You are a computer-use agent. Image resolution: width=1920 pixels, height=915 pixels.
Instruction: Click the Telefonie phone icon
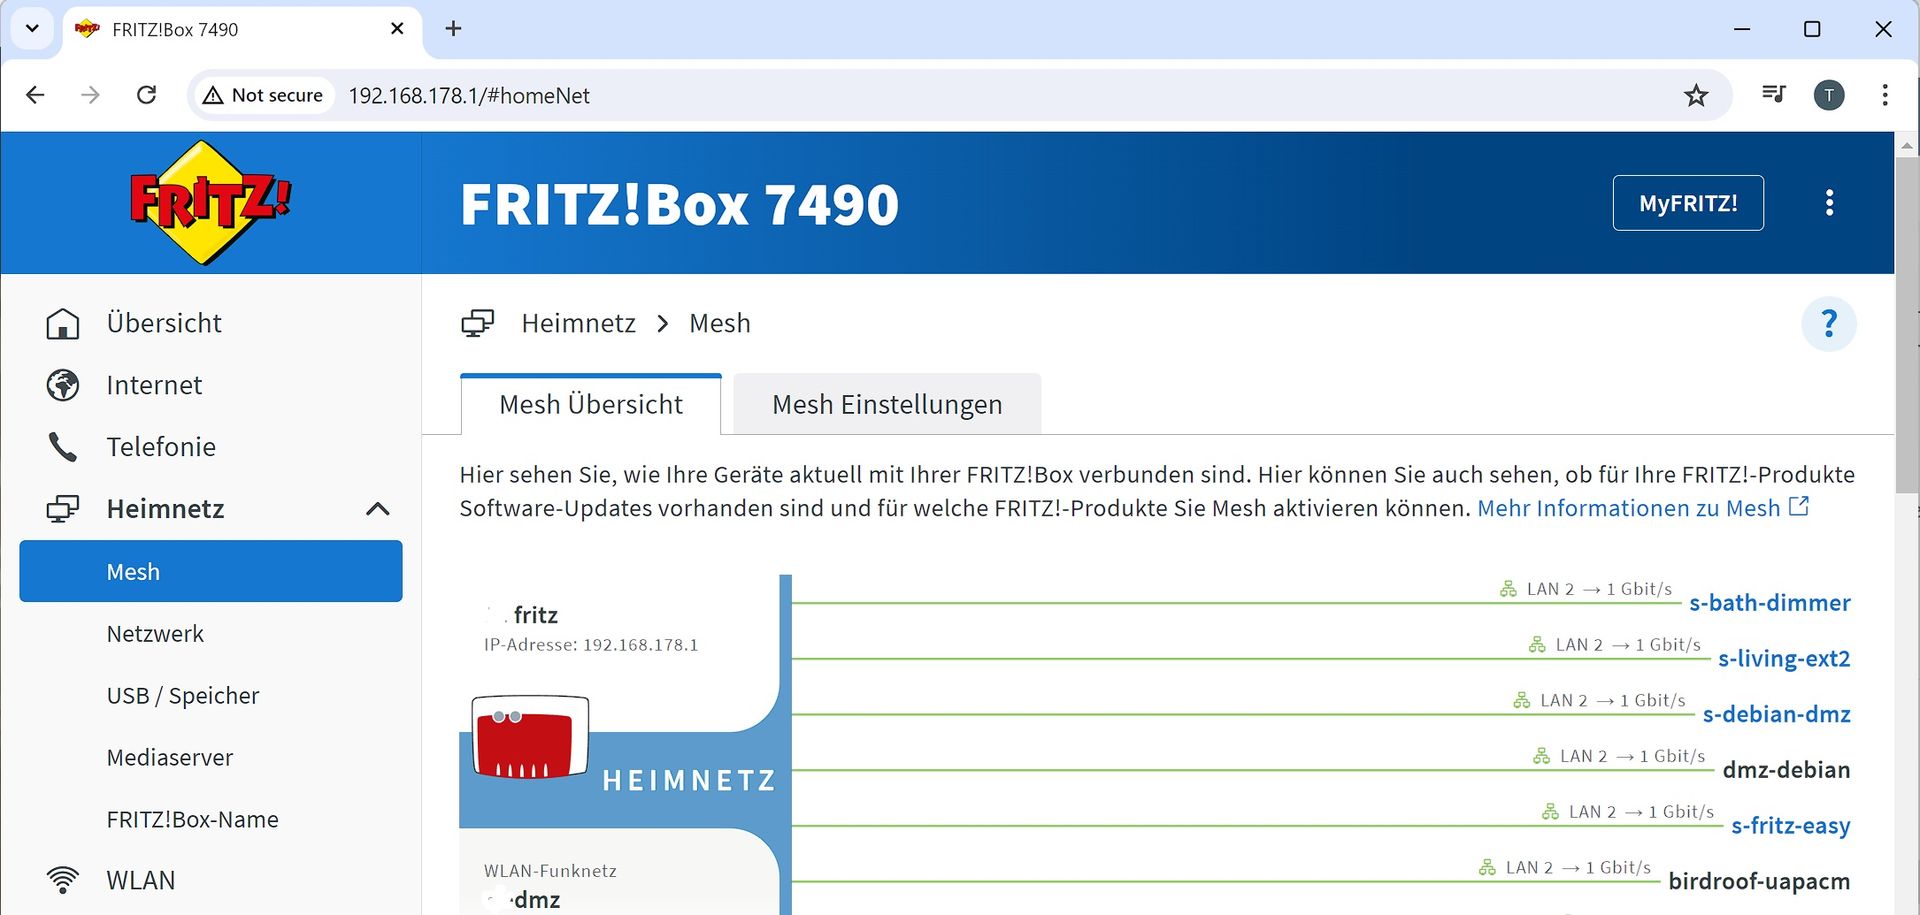pyautogui.click(x=63, y=447)
